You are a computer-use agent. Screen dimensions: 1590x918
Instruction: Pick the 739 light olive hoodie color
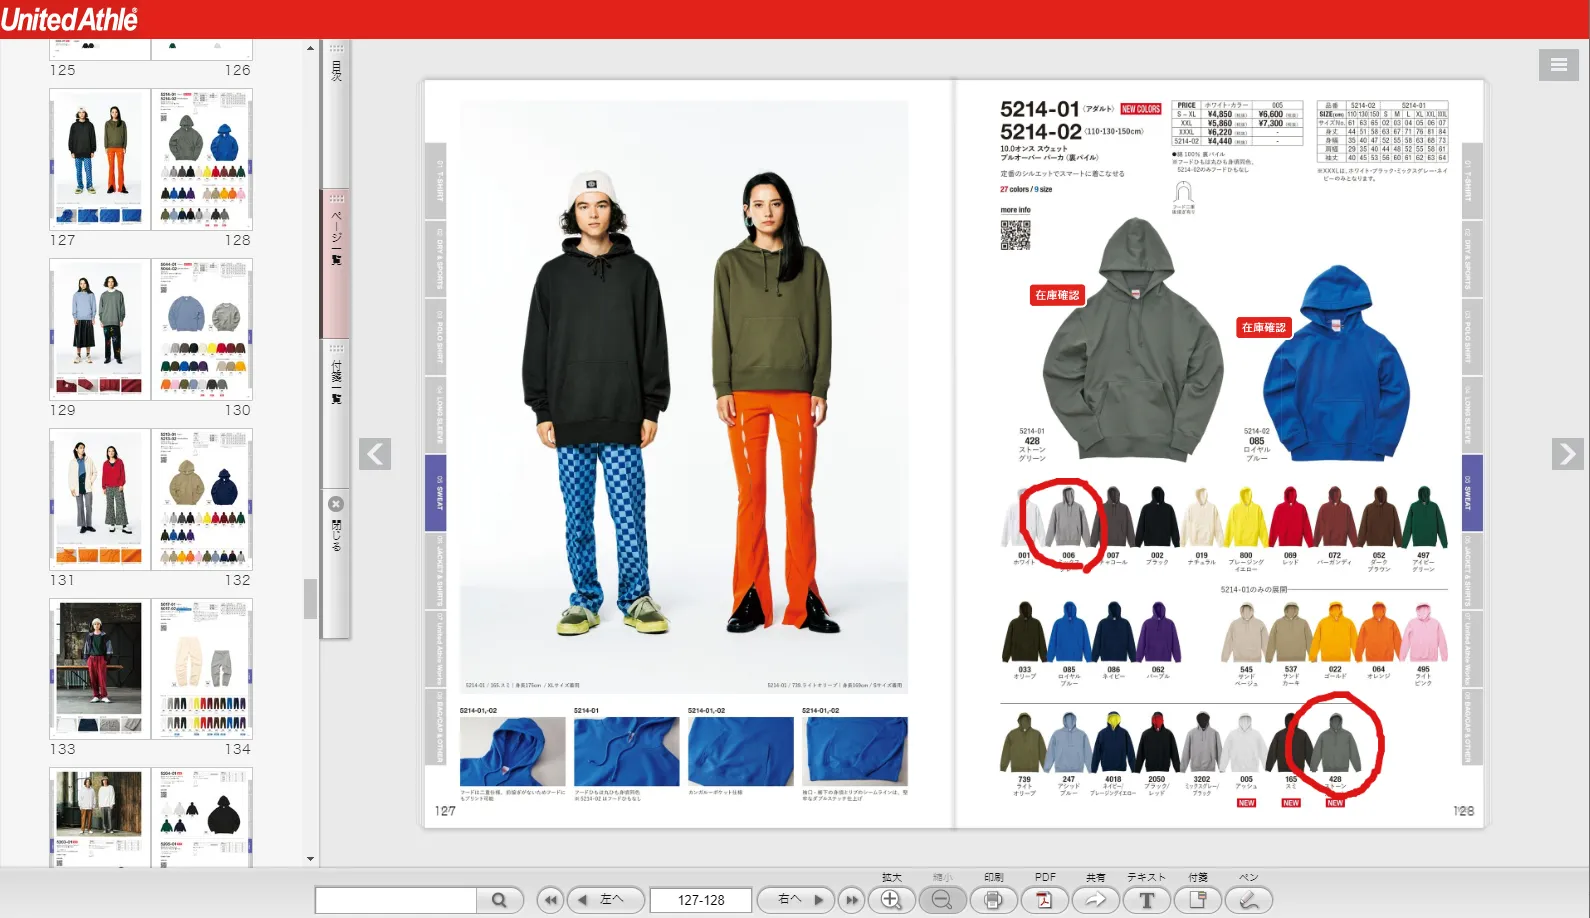pyautogui.click(x=1024, y=742)
